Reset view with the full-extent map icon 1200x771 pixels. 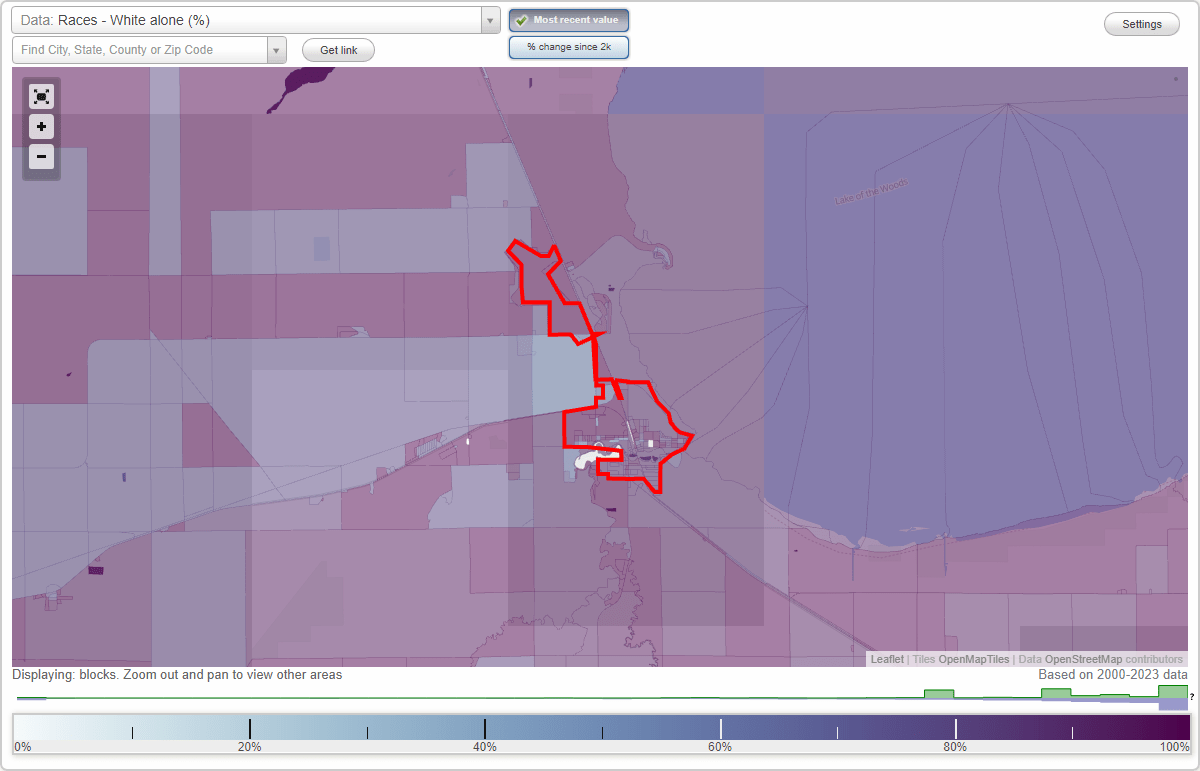41,96
